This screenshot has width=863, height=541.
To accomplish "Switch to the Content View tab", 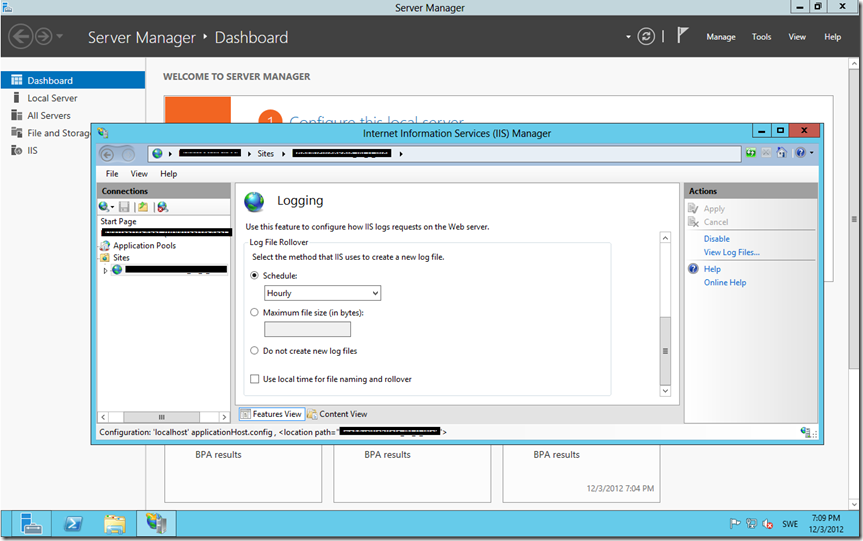I will coord(337,414).
